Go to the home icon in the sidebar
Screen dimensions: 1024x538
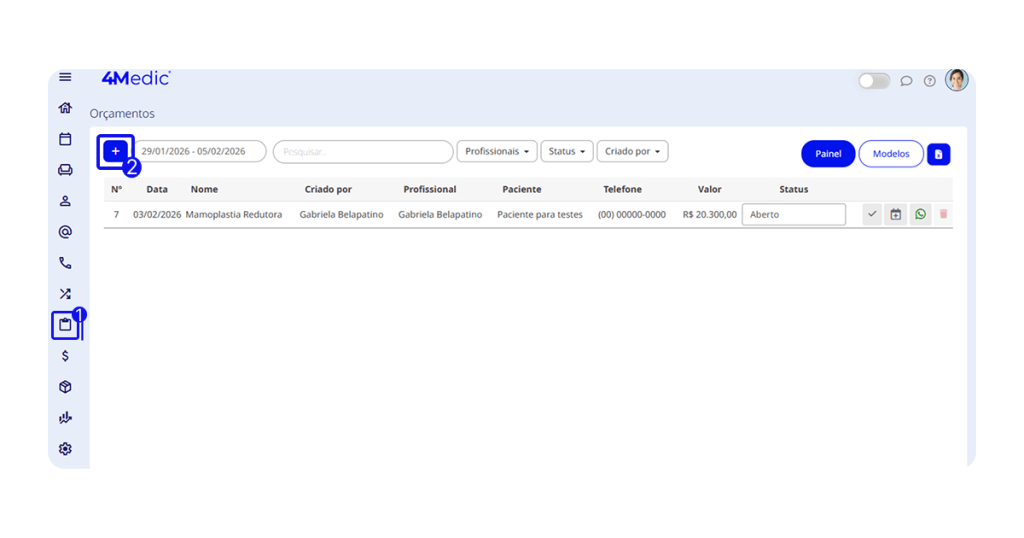pos(65,108)
